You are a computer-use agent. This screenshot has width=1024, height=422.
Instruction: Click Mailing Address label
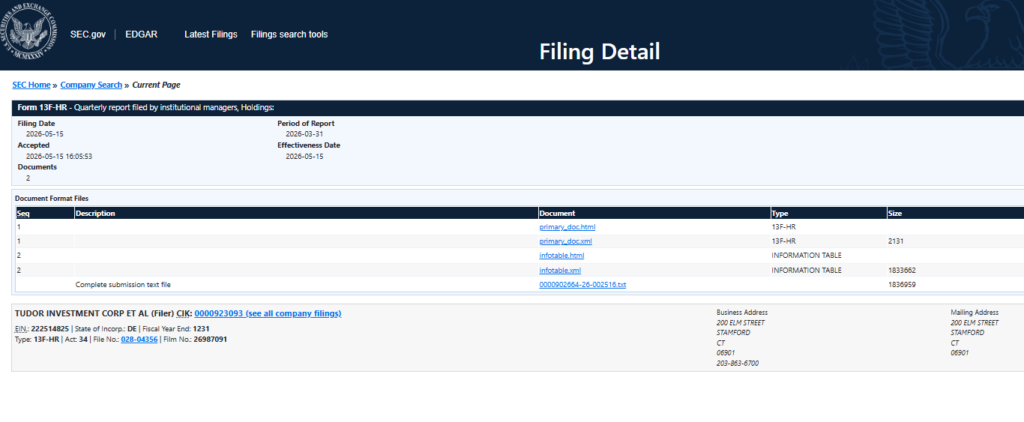[974, 312]
